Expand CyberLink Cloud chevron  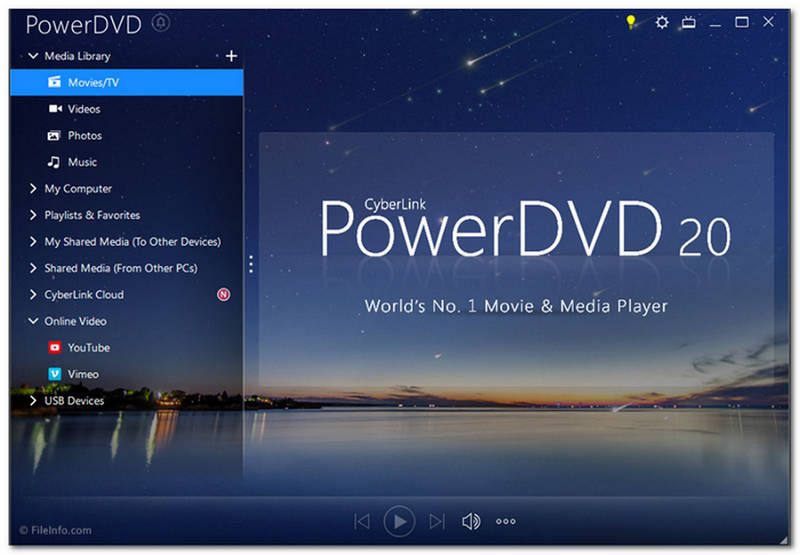pos(33,294)
